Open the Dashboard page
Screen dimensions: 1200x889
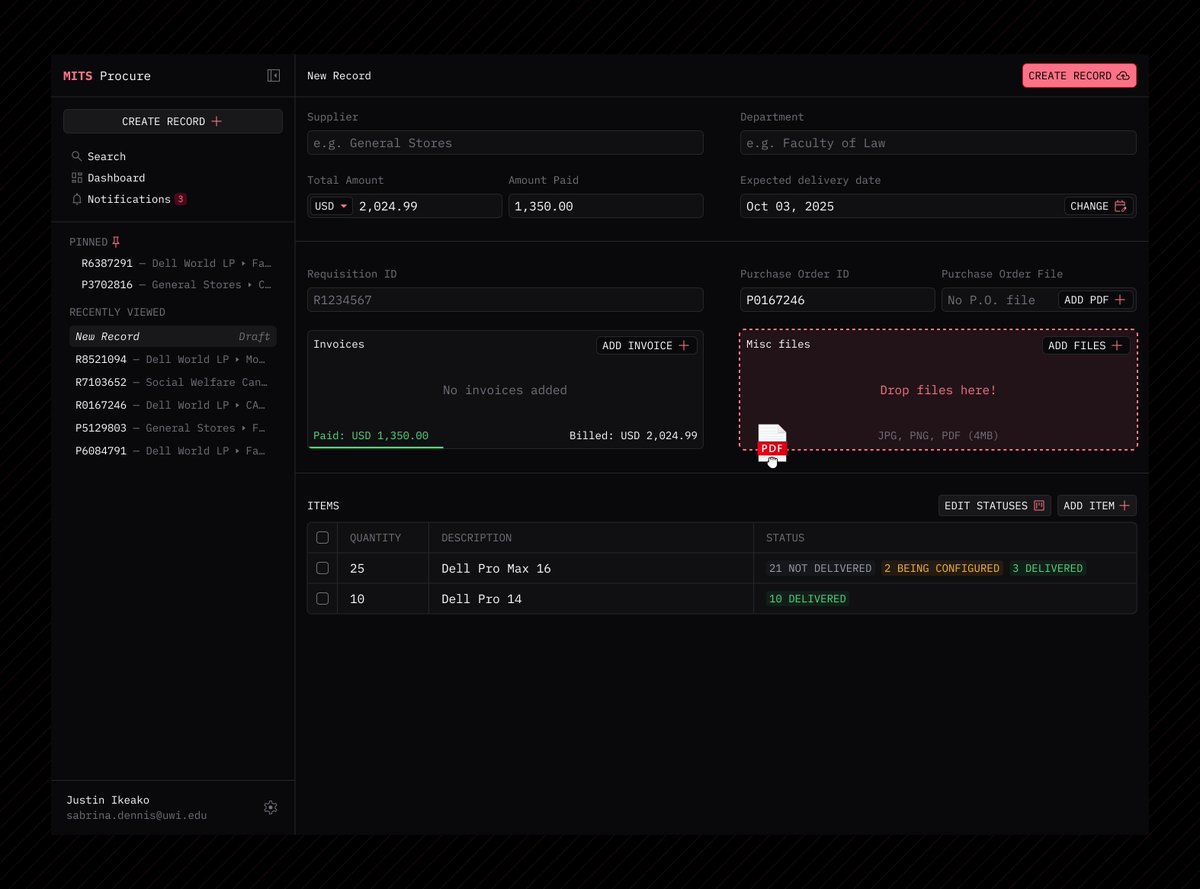[108, 178]
